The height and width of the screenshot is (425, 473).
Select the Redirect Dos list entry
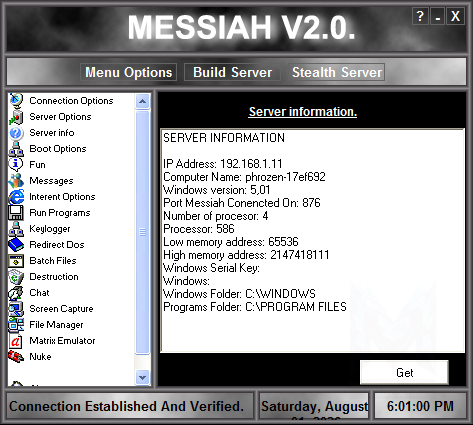[x=57, y=245]
